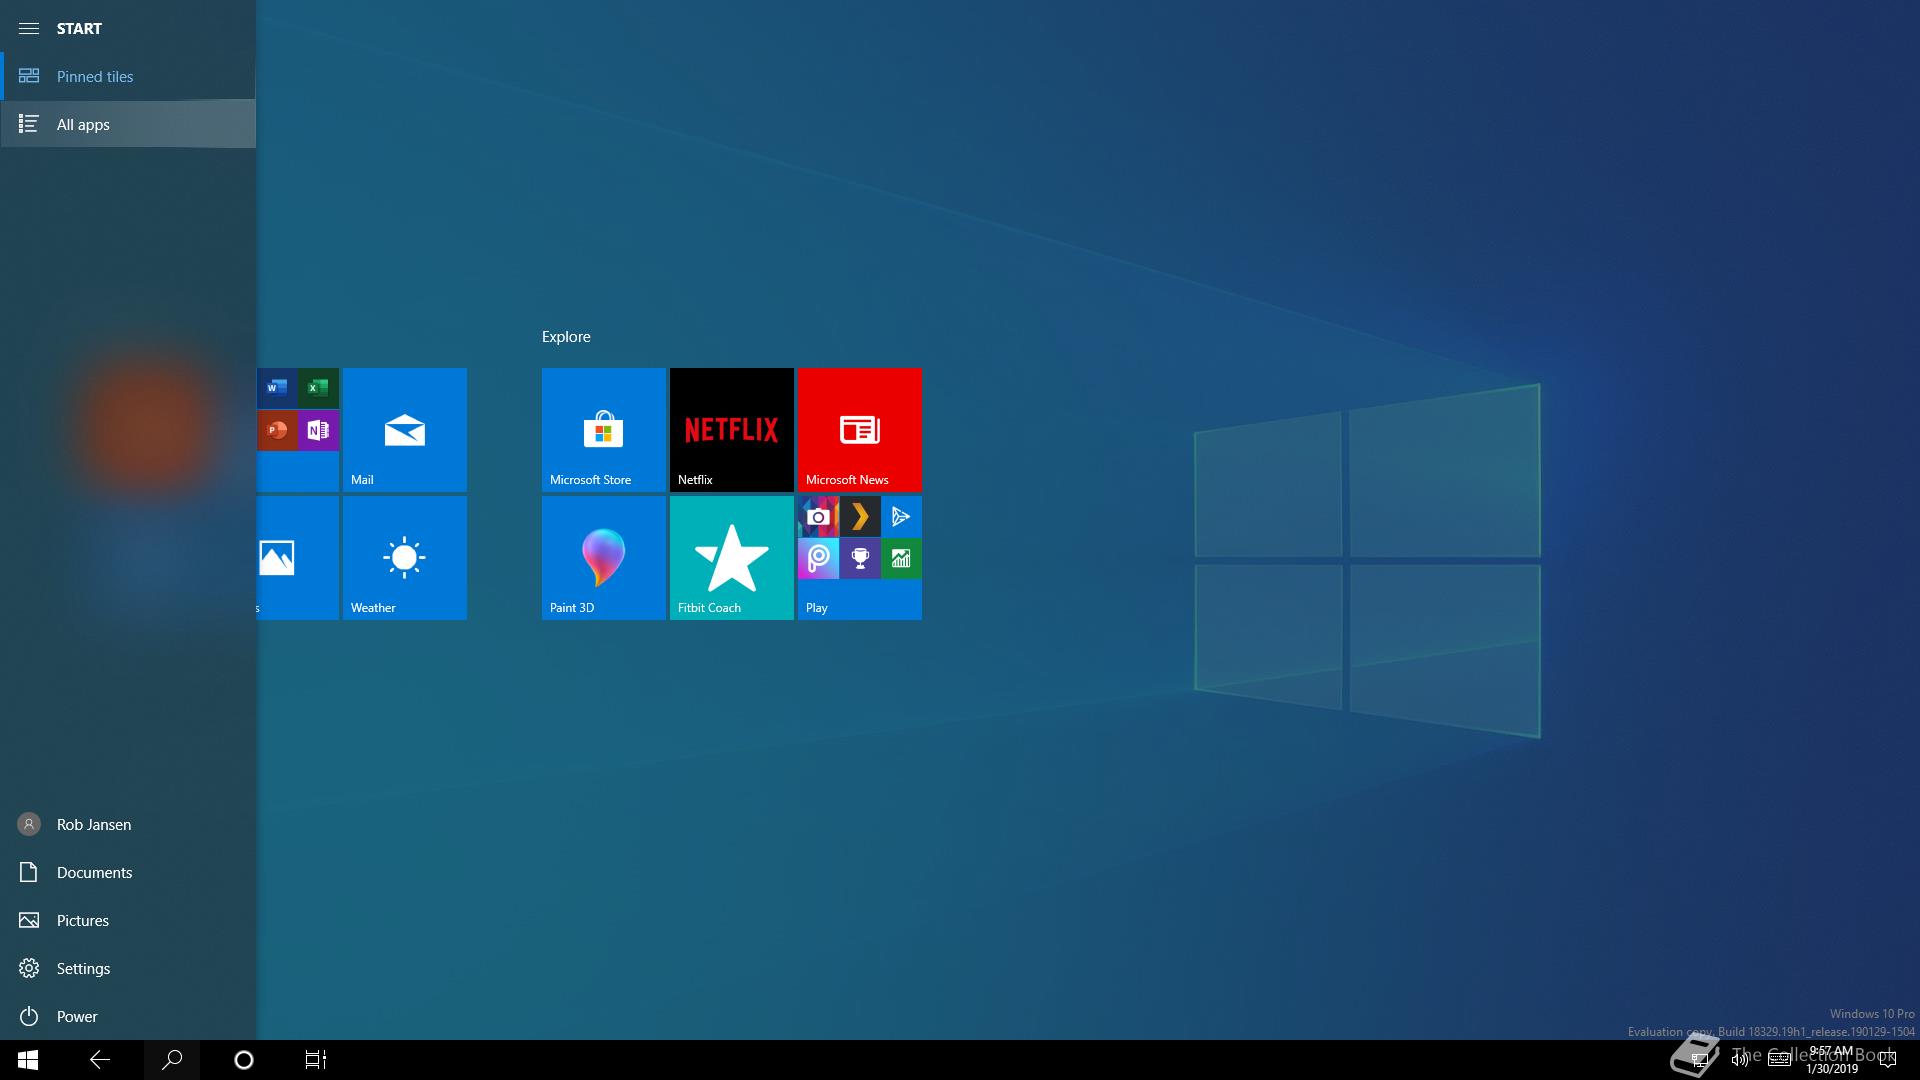Open the Fitbit Coach tile
The image size is (1920, 1080).
pos(732,558)
